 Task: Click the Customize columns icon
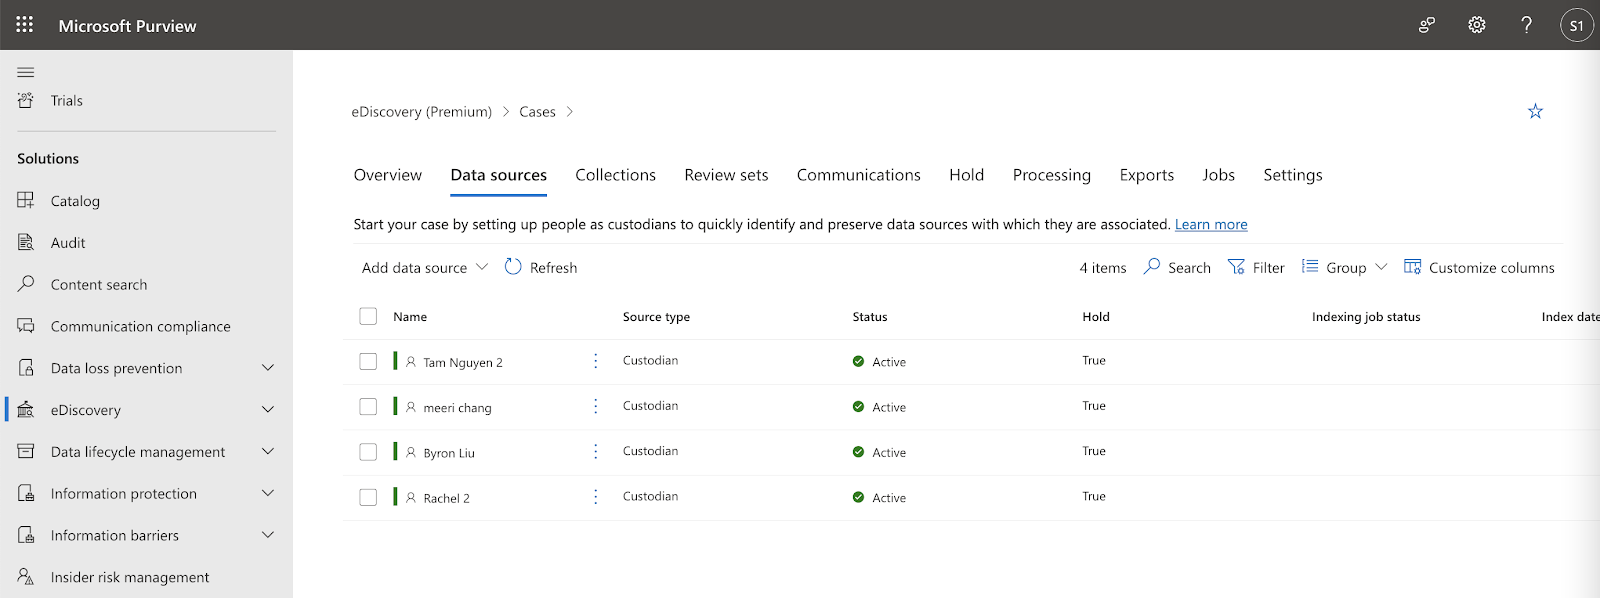pos(1413,267)
